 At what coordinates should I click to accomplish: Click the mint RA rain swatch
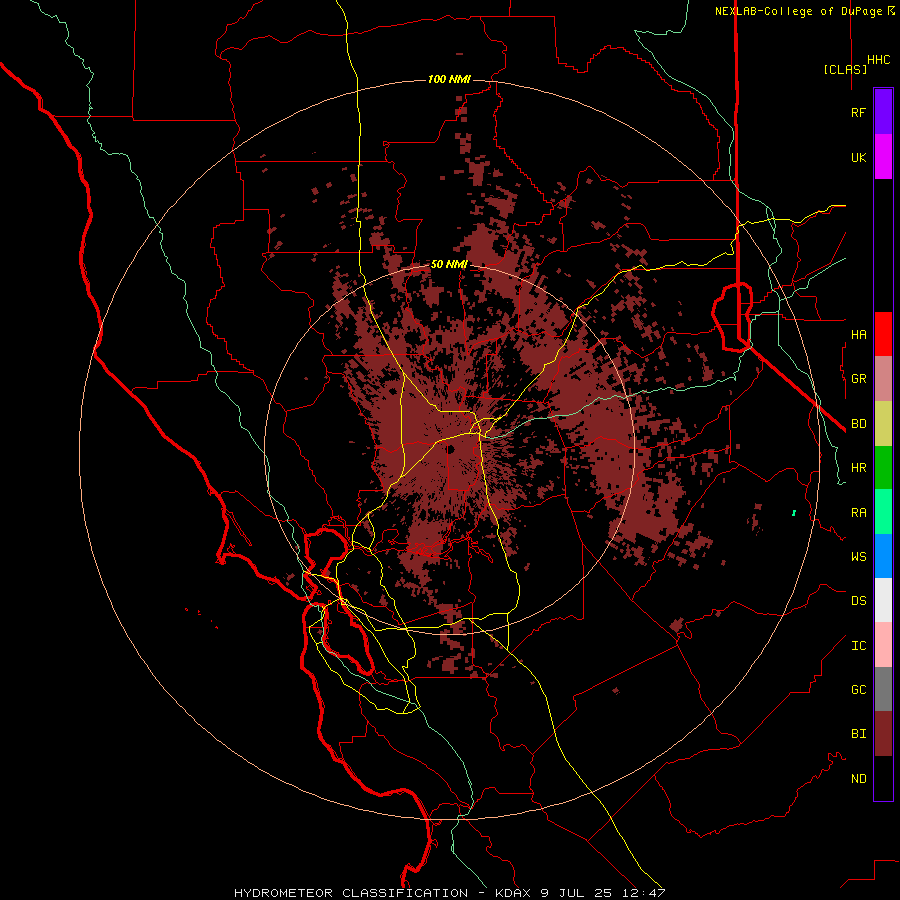[883, 512]
